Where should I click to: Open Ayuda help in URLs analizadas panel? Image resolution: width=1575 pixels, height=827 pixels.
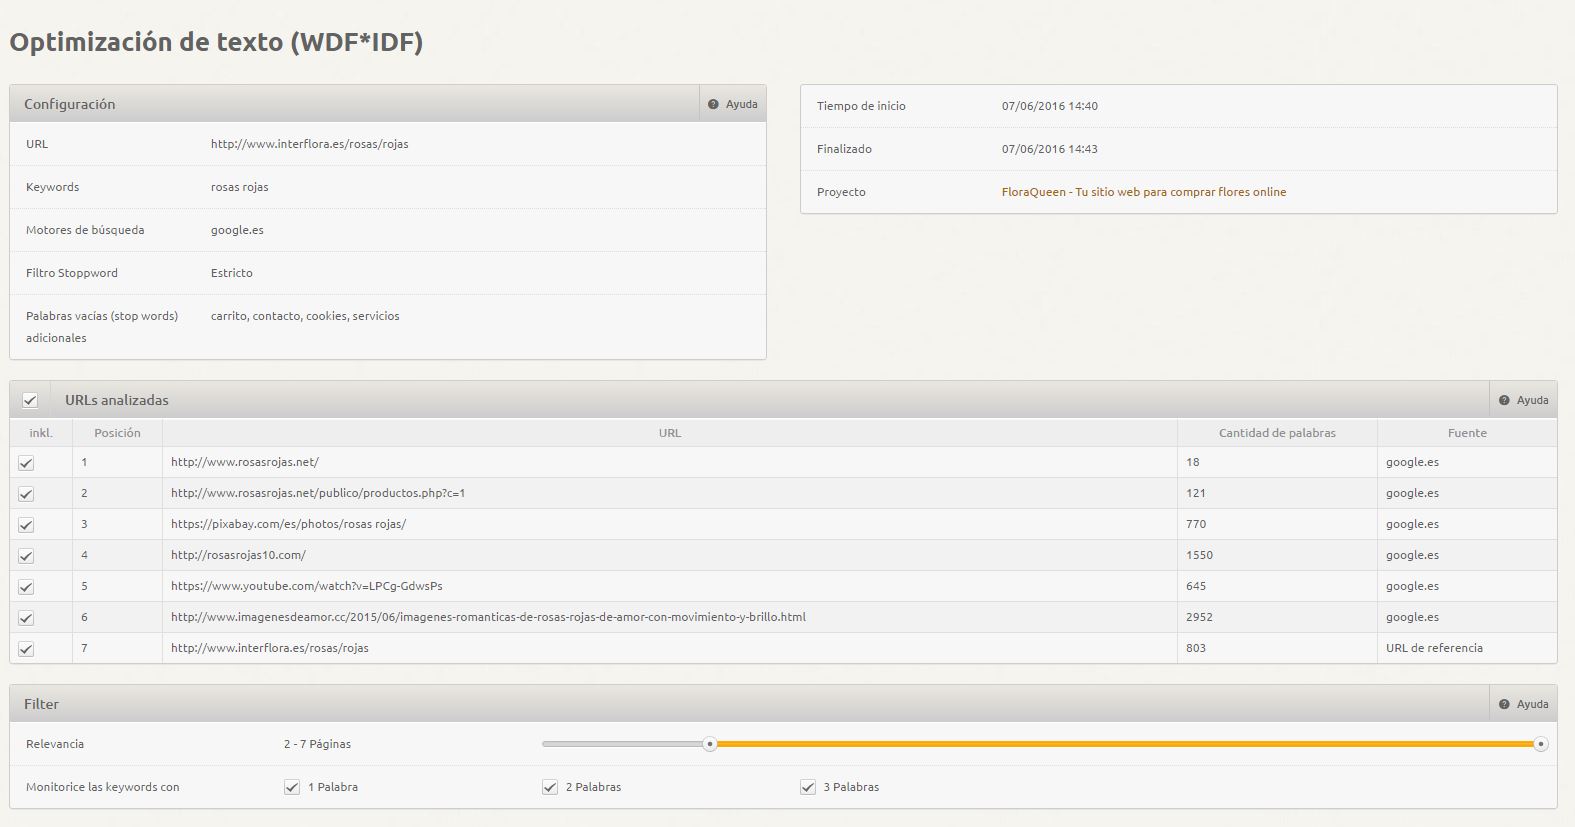1524,400
